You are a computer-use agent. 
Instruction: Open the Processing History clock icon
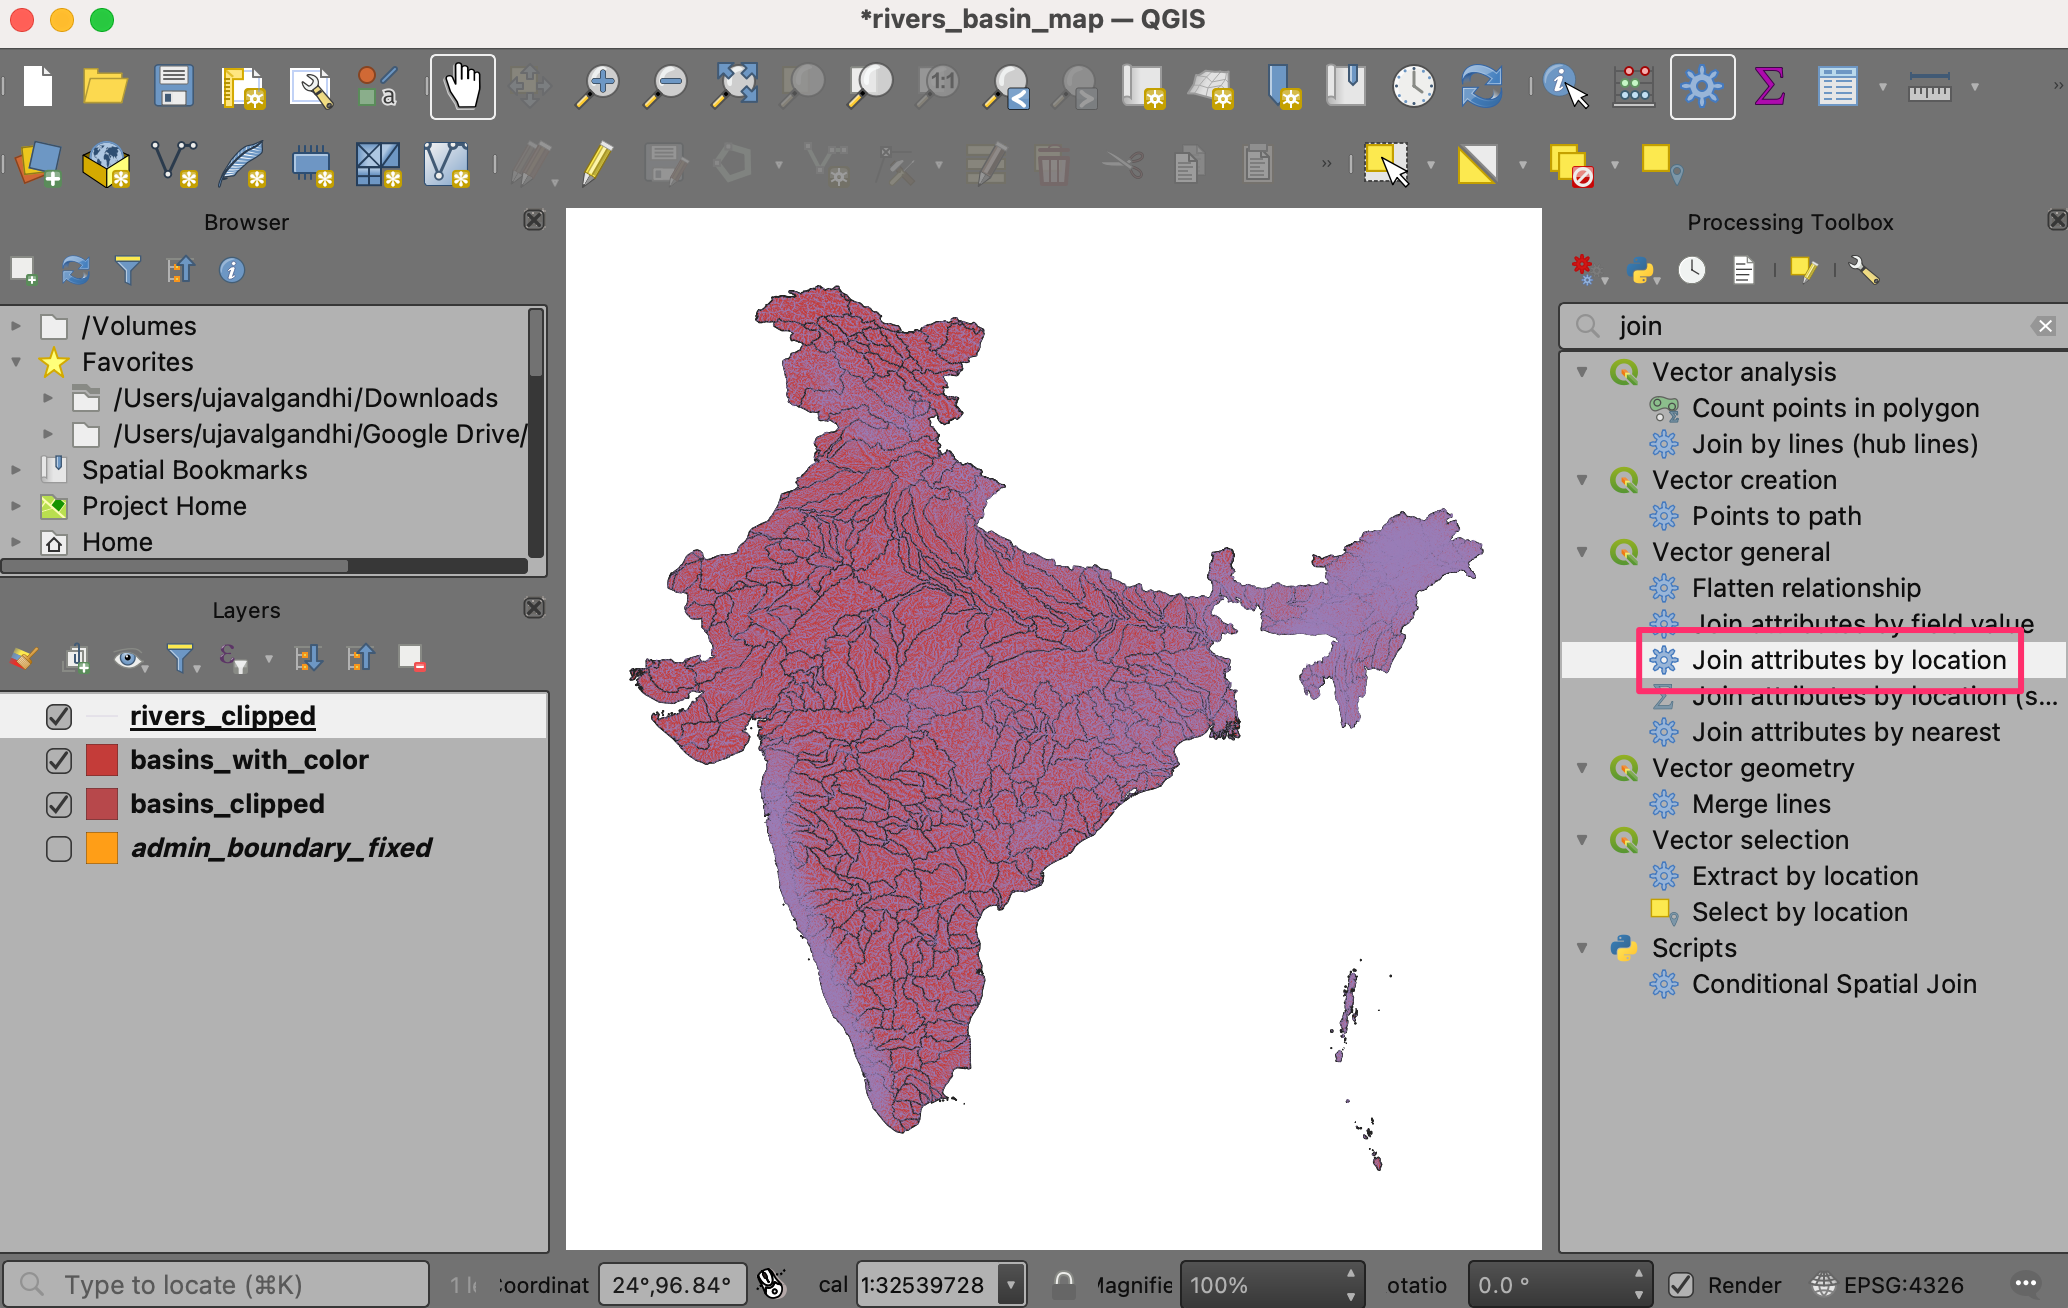tap(1692, 270)
